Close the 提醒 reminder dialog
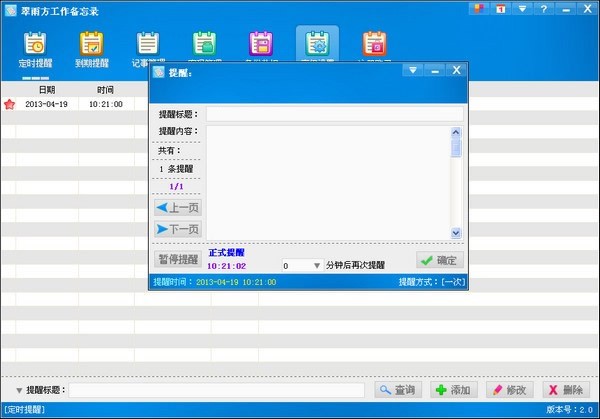This screenshot has width=600, height=419. point(457,70)
